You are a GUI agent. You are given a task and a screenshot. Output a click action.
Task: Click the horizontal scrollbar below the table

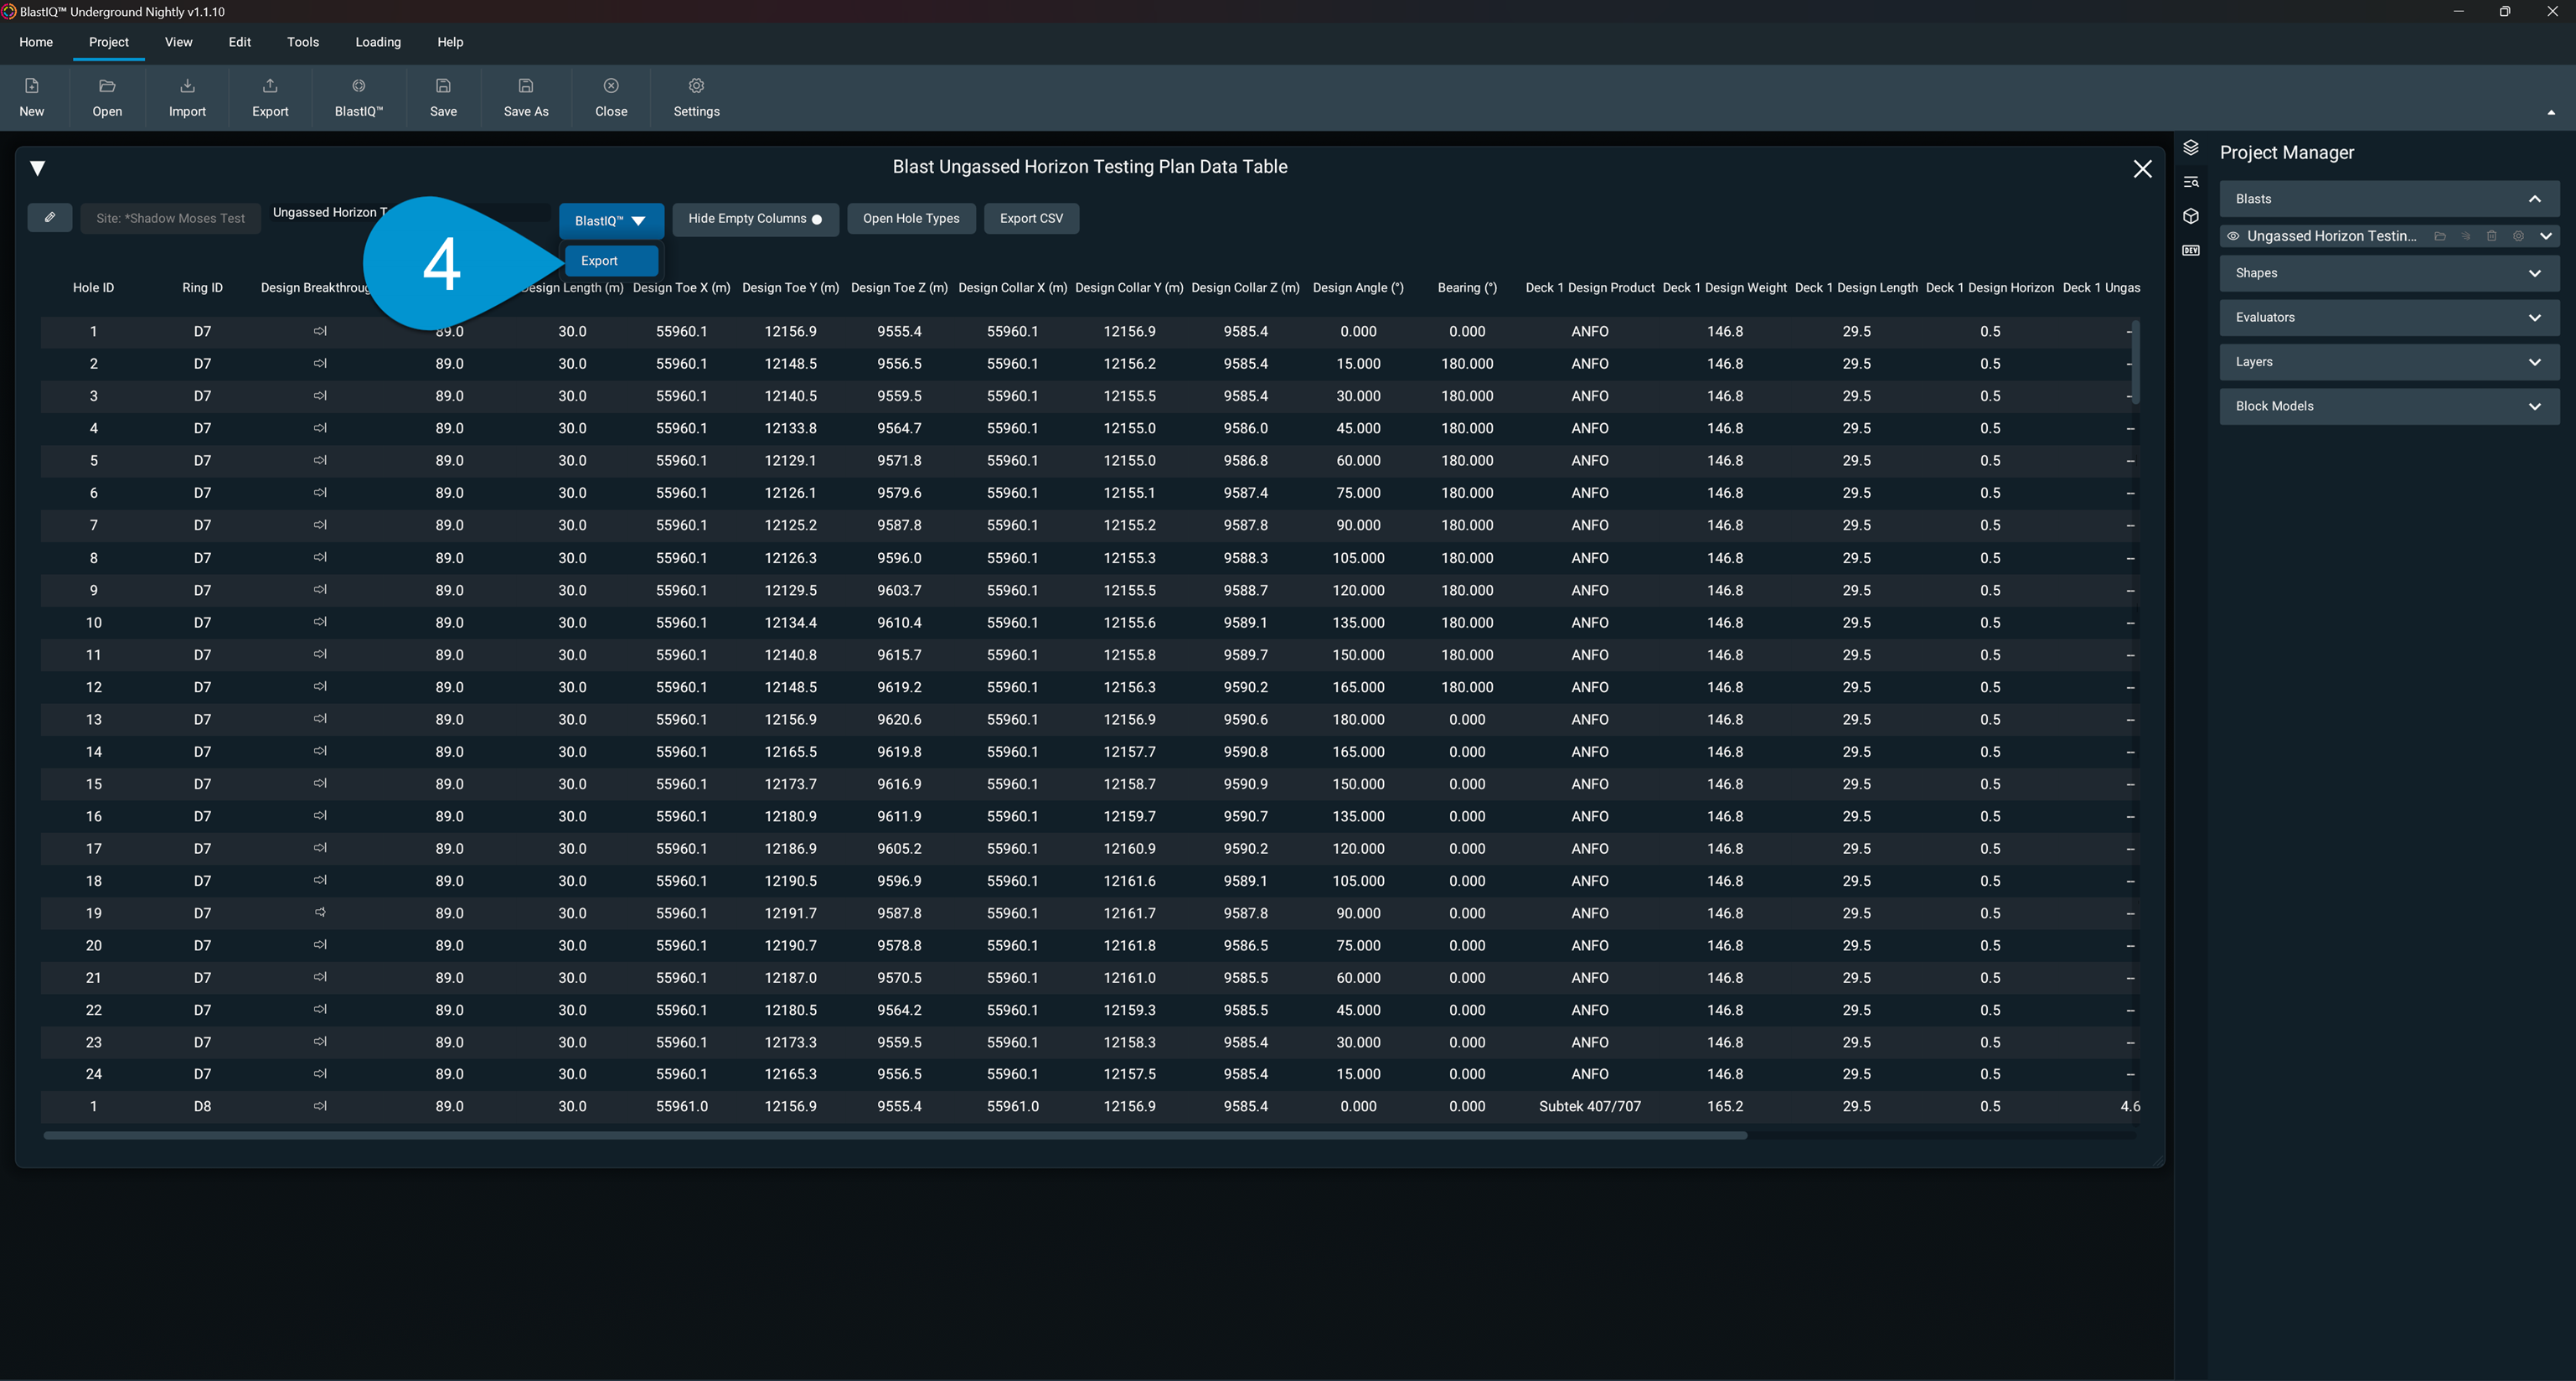[895, 1135]
